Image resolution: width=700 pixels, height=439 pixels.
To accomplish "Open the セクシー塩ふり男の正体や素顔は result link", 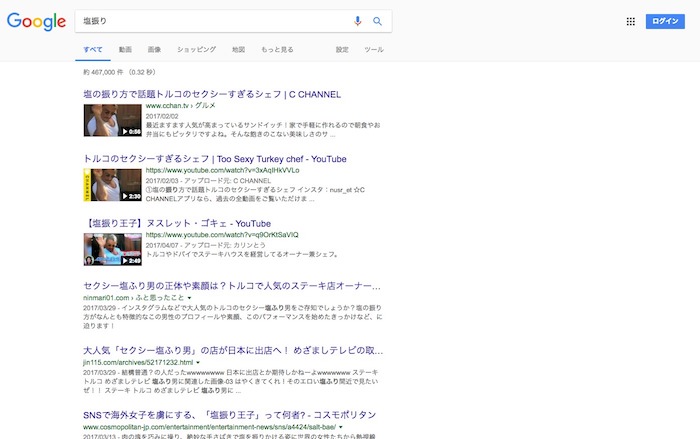I will [x=232, y=285].
